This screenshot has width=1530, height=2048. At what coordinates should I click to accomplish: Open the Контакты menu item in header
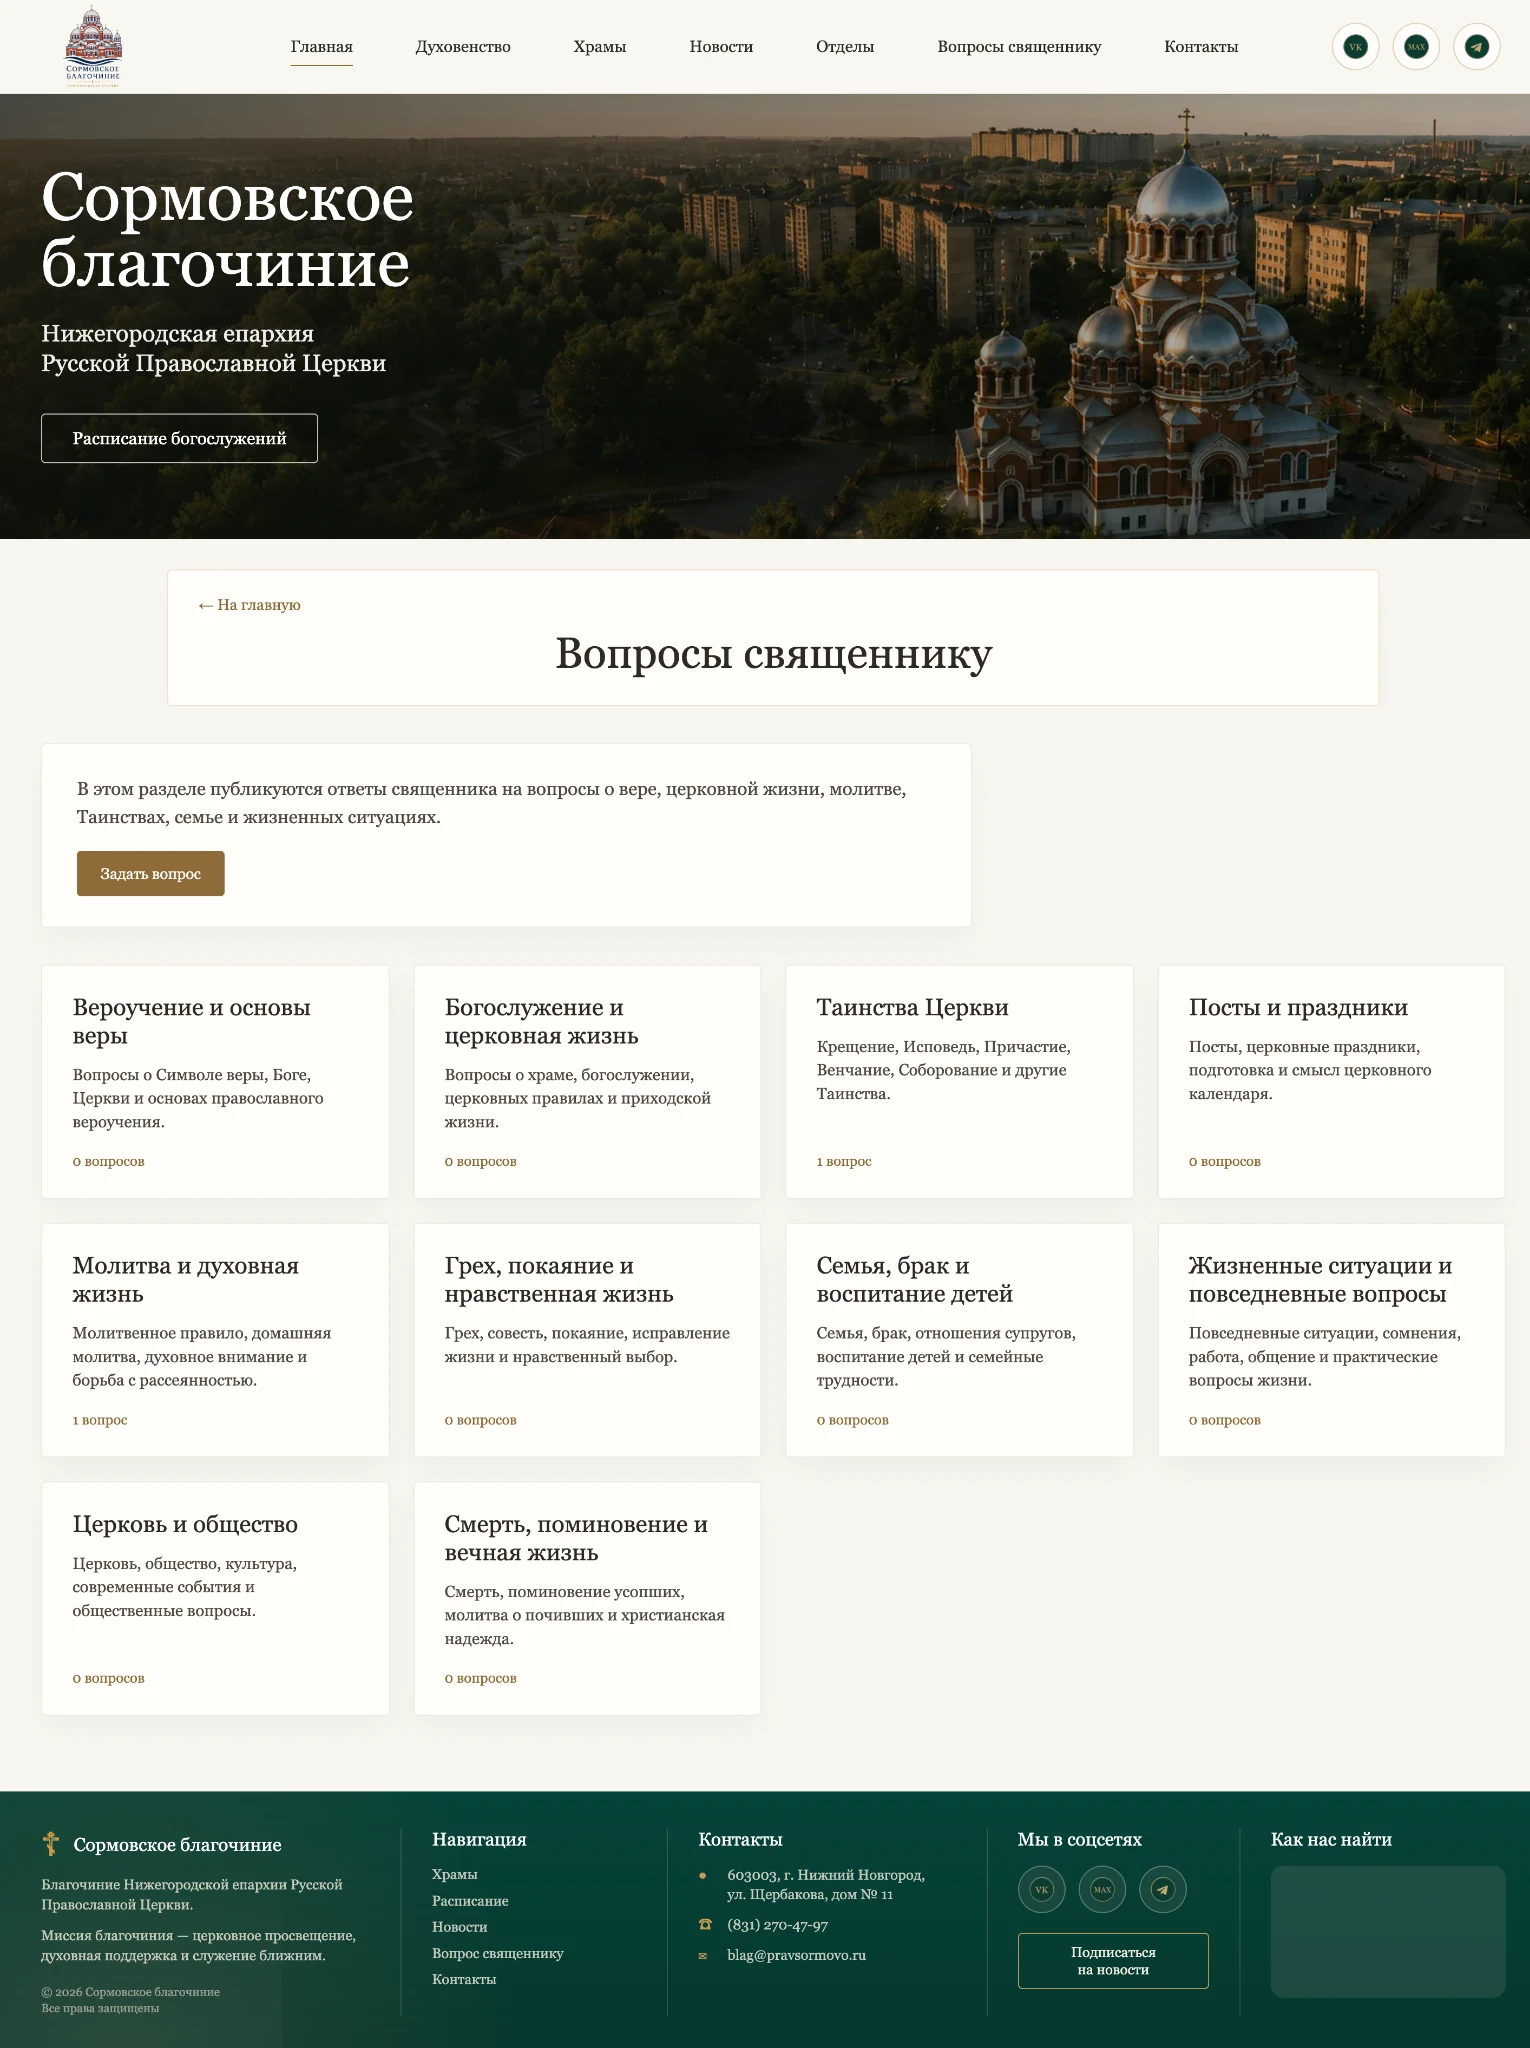tap(1201, 47)
